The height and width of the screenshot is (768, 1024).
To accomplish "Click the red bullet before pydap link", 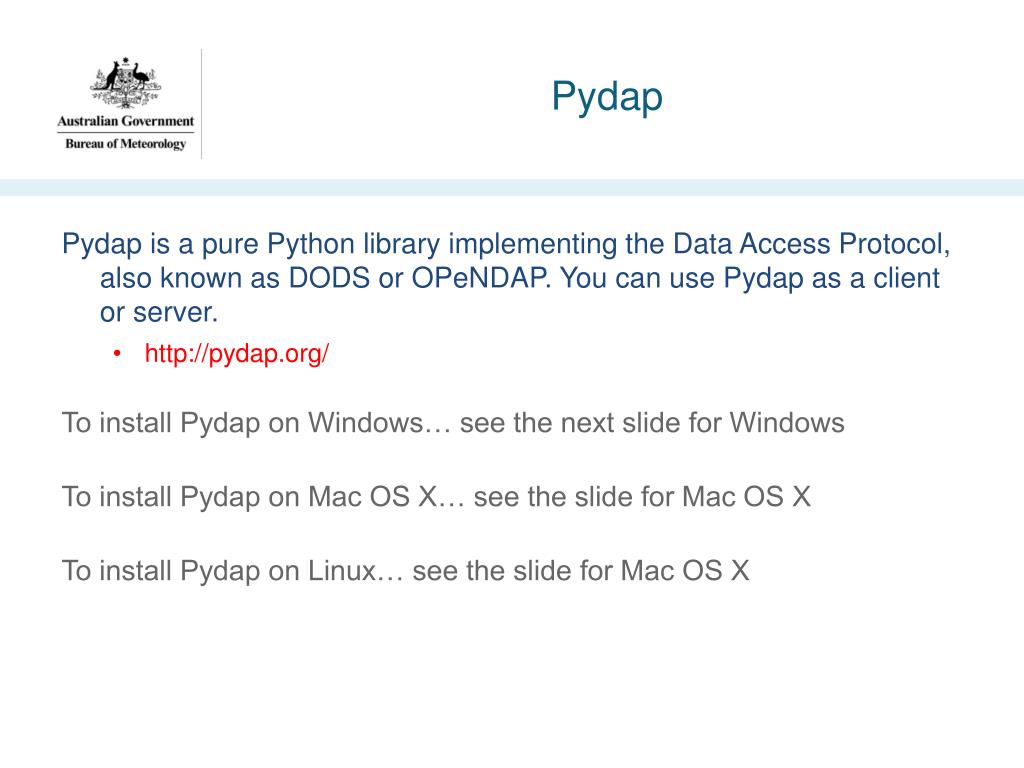I will point(117,354).
